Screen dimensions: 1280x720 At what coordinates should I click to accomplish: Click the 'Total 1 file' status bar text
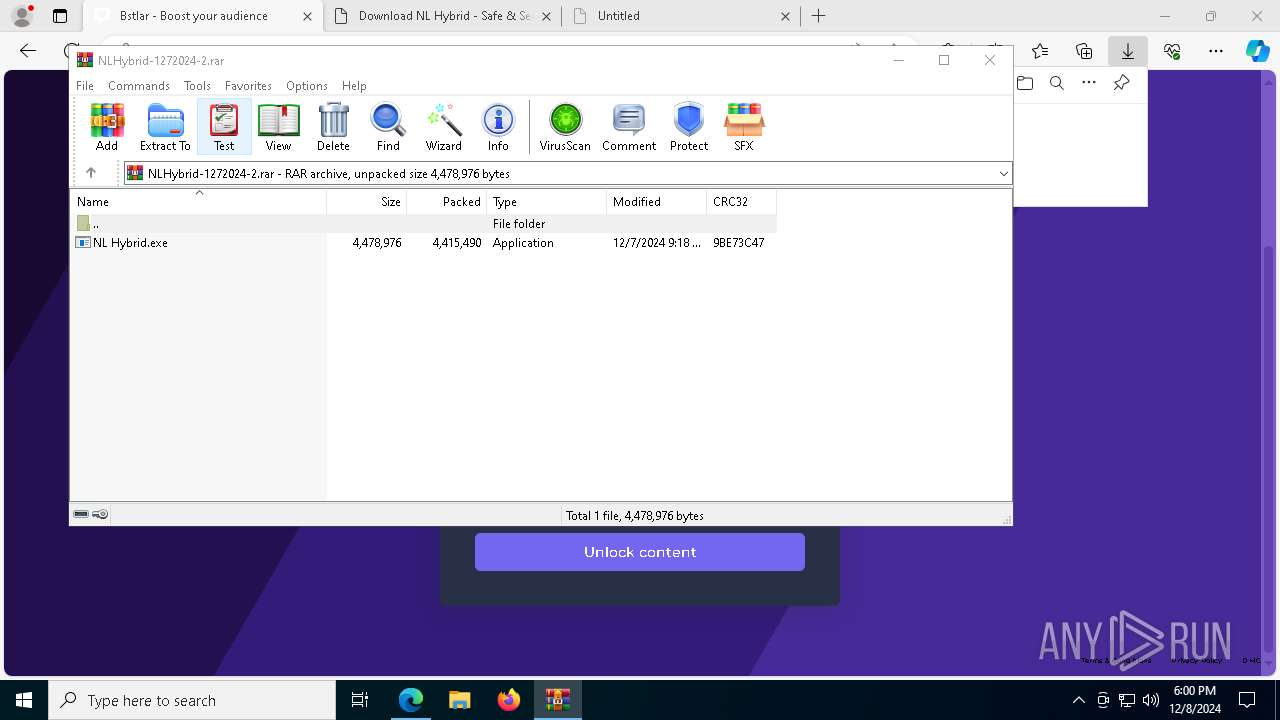(635, 516)
